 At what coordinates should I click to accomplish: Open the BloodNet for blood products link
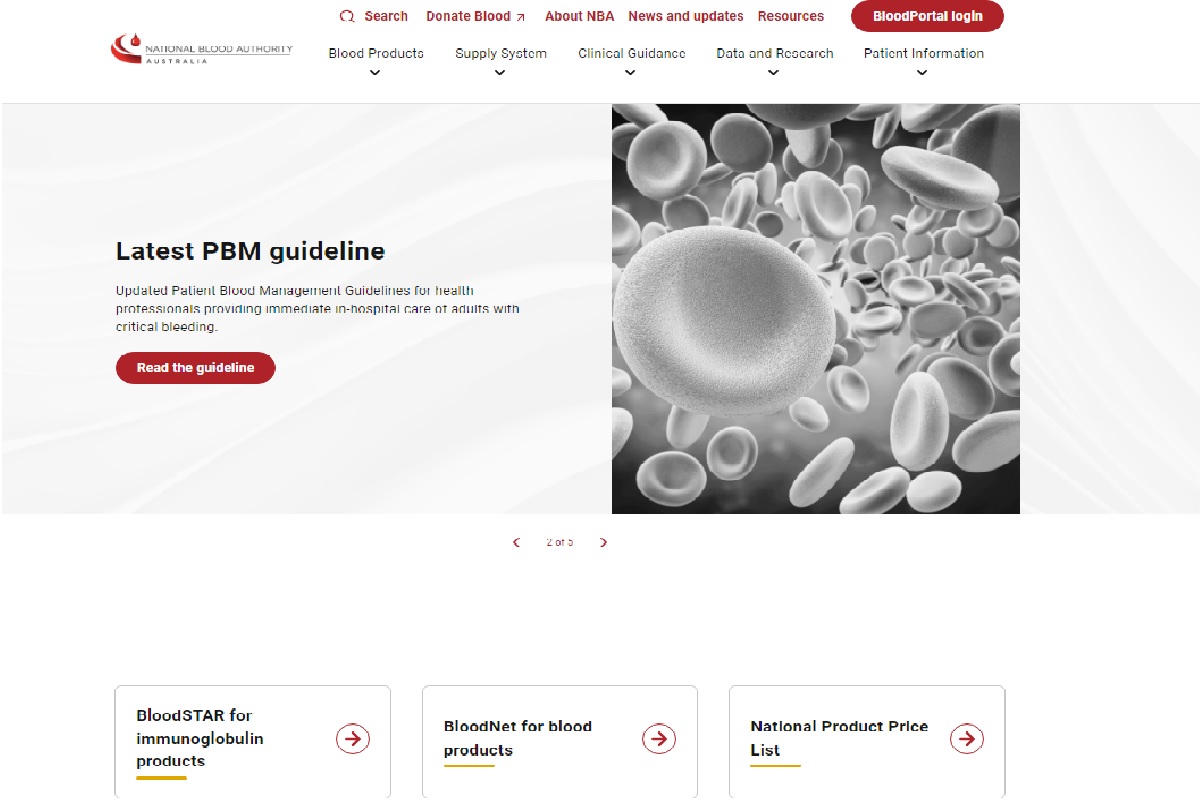(x=518, y=738)
